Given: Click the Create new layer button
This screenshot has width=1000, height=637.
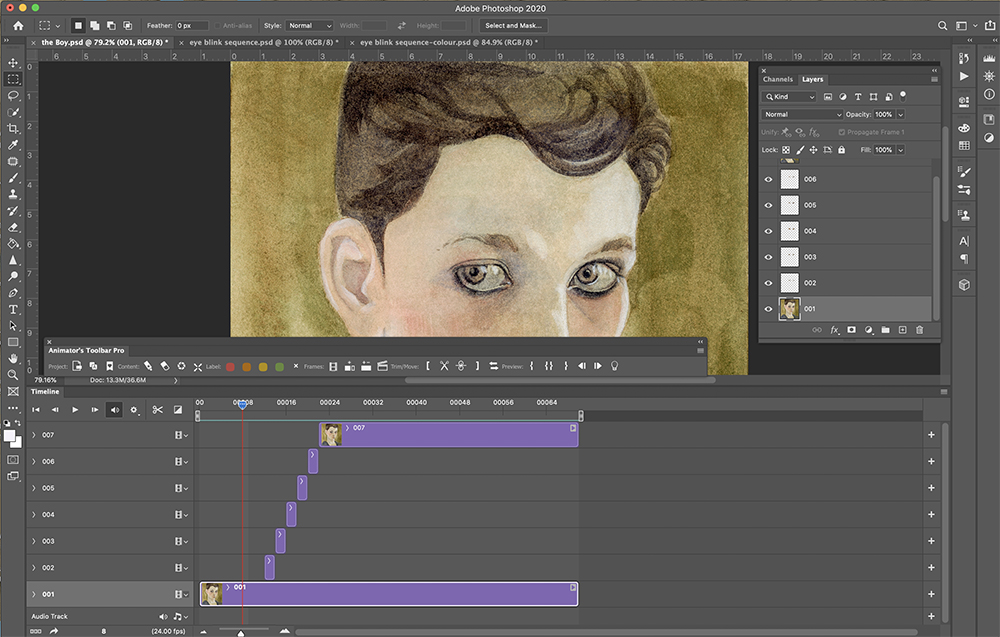Looking at the screenshot, I should coord(902,329).
